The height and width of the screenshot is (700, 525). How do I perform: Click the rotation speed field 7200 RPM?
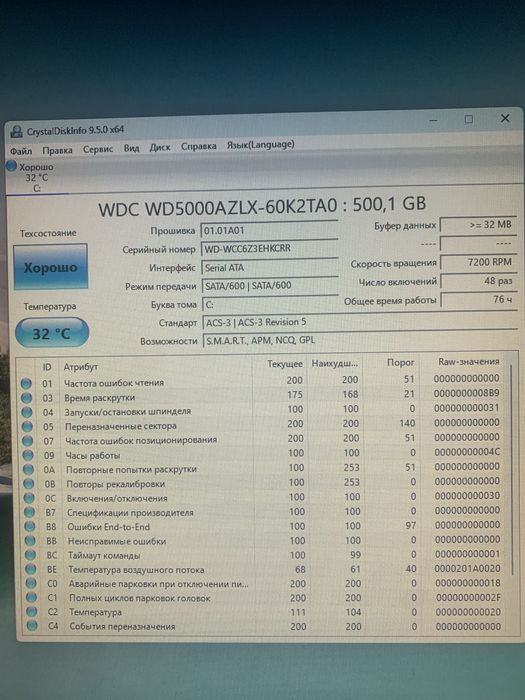click(x=478, y=262)
